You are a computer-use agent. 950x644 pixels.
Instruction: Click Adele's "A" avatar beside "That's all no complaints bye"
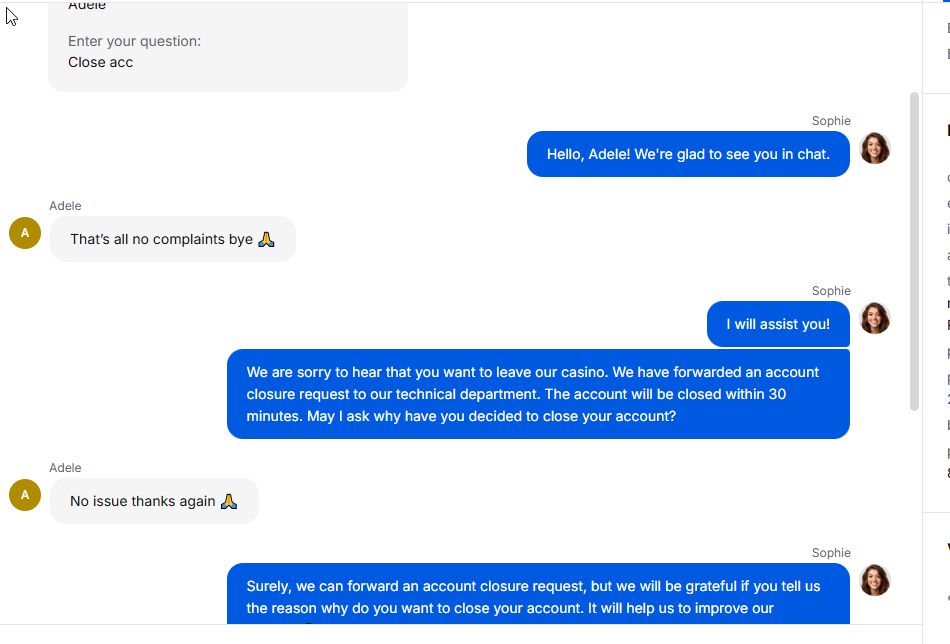(x=25, y=233)
